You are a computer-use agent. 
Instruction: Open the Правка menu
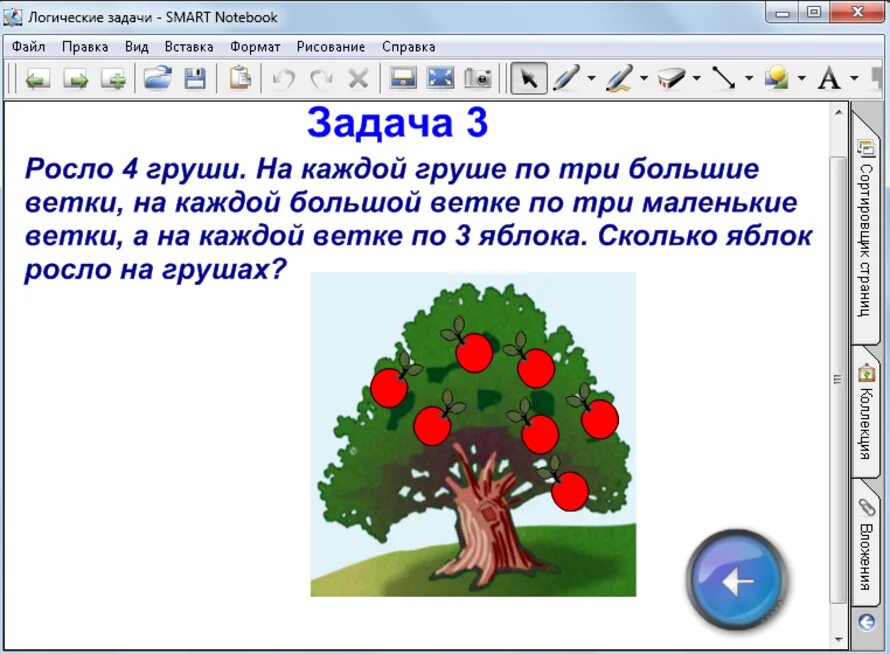point(85,47)
